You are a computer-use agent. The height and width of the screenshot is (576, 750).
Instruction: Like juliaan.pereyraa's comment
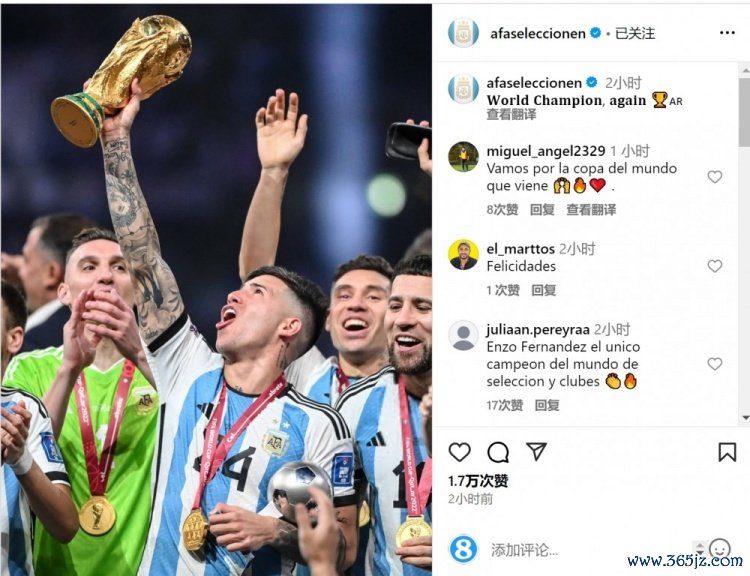coord(715,364)
